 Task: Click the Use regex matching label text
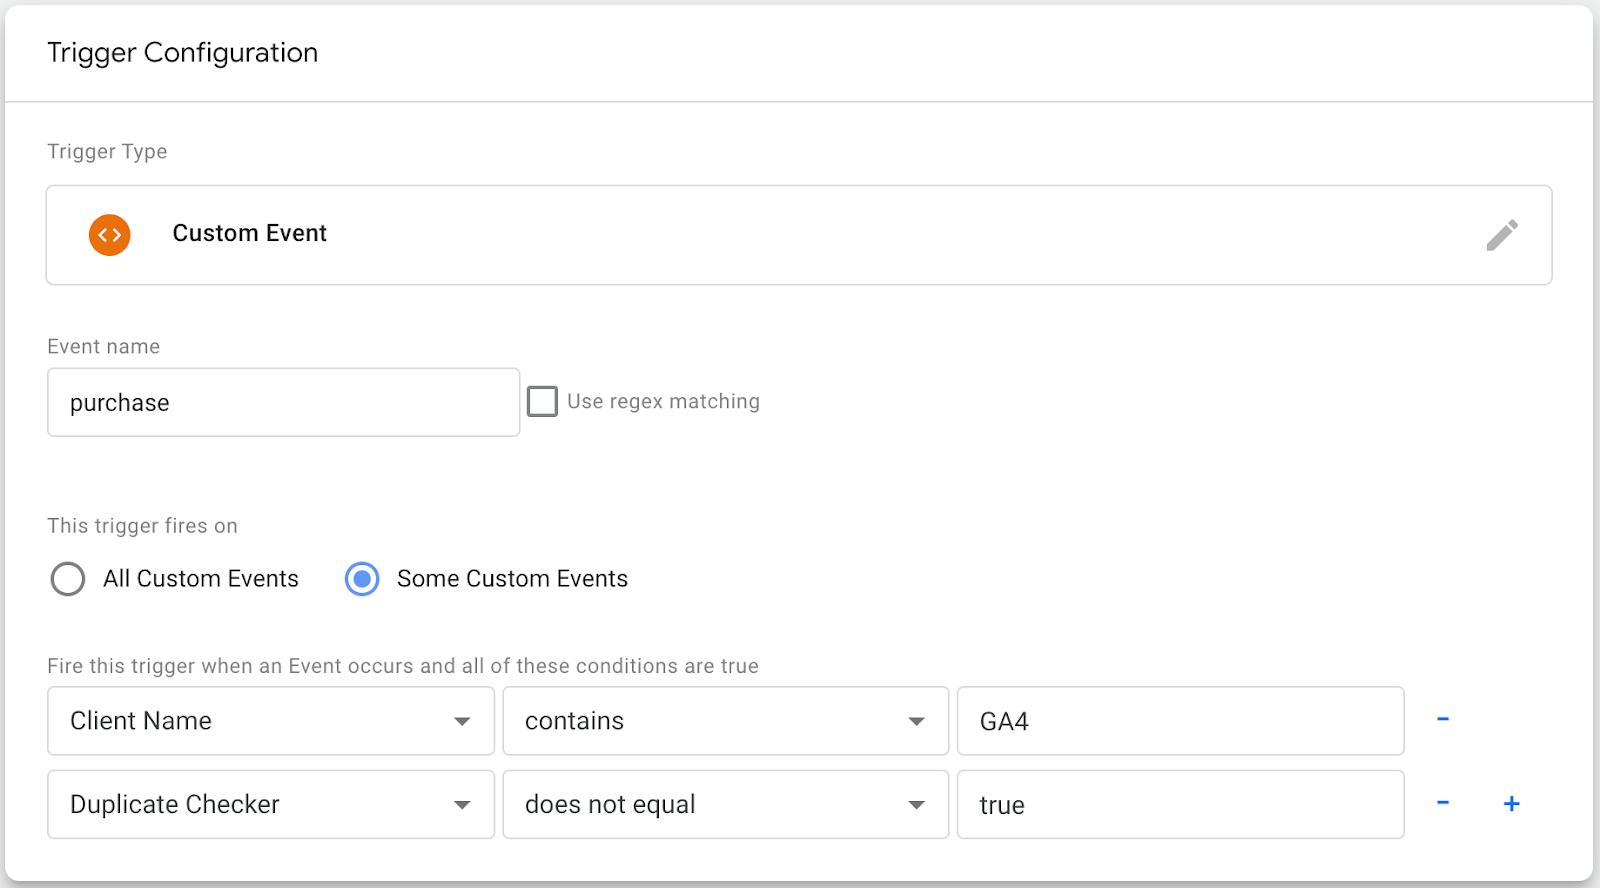point(663,401)
